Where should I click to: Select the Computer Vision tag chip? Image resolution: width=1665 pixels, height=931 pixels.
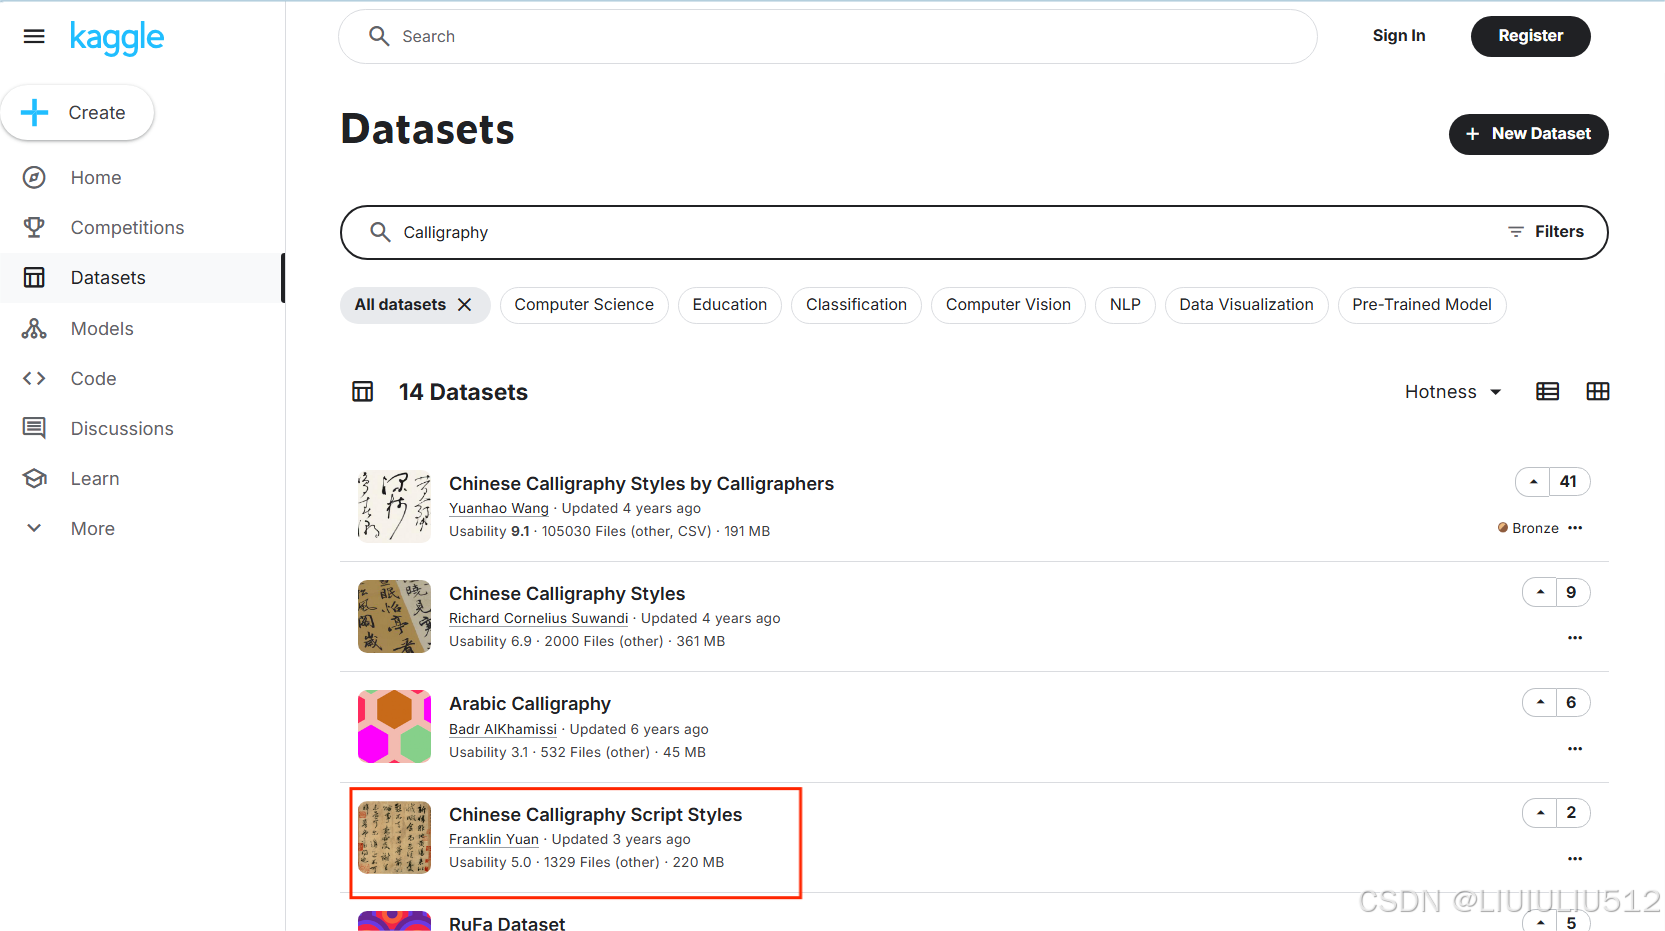(x=1008, y=305)
